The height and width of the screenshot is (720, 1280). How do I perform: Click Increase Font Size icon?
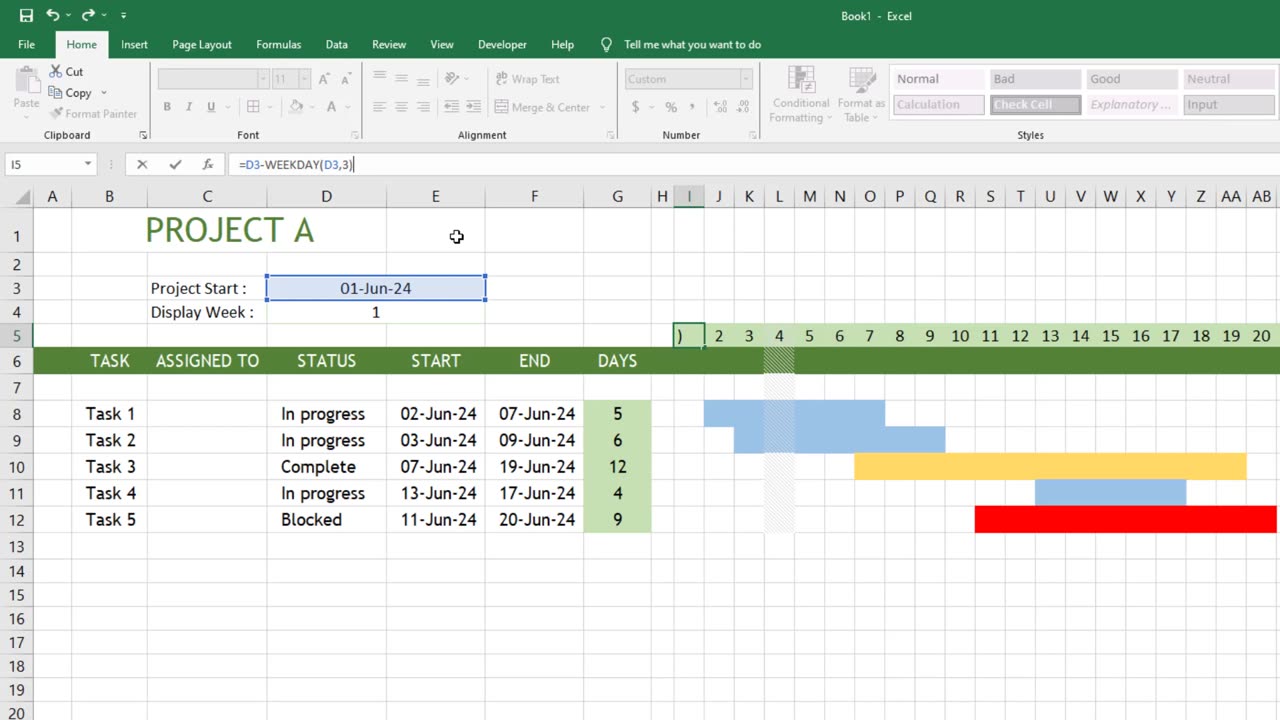point(324,79)
